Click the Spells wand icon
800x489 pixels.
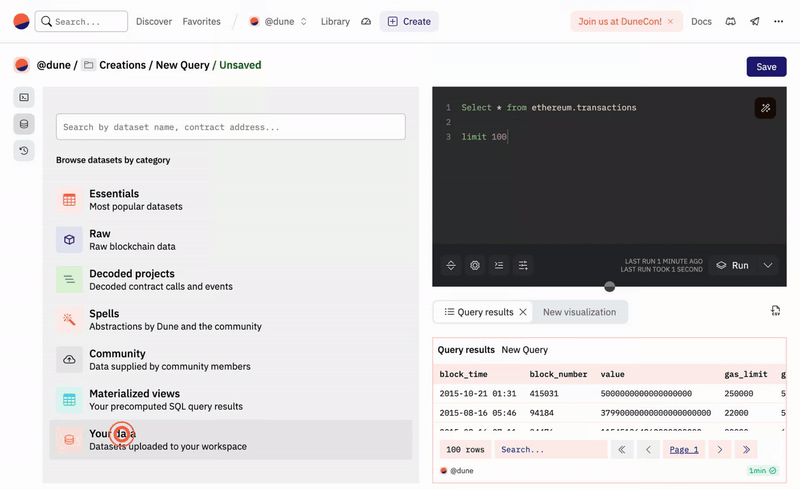click(x=69, y=320)
